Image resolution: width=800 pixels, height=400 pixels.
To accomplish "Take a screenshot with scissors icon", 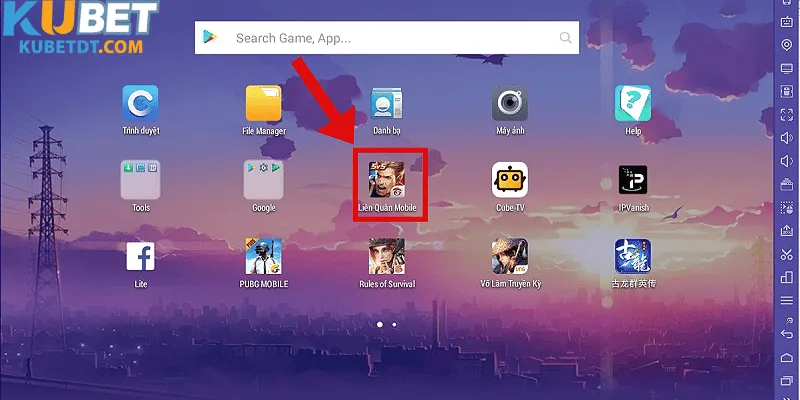I will click(x=786, y=254).
